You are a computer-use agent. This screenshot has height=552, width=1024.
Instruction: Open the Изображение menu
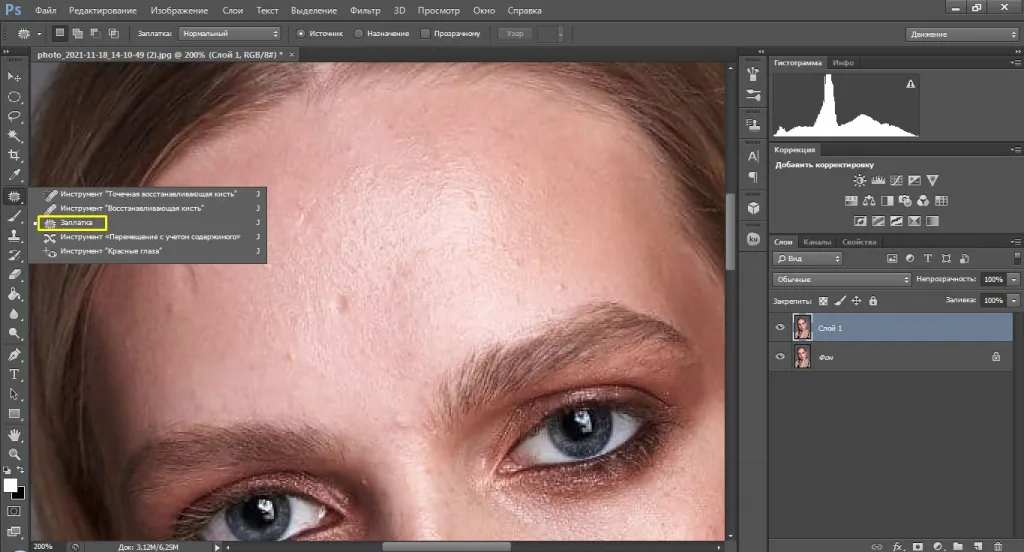tap(180, 10)
